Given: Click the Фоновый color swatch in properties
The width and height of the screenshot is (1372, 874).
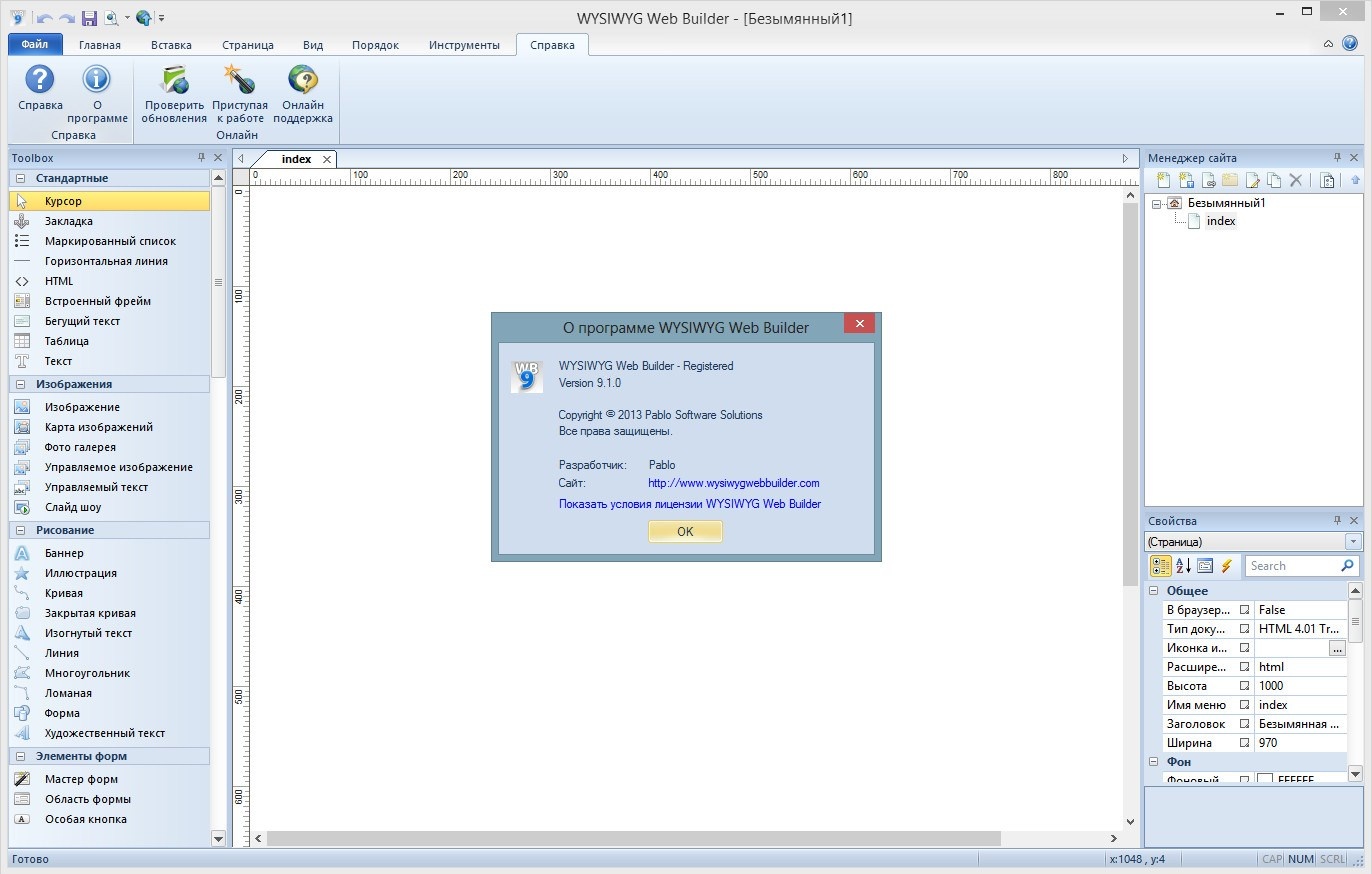Looking at the screenshot, I should click(x=1265, y=779).
